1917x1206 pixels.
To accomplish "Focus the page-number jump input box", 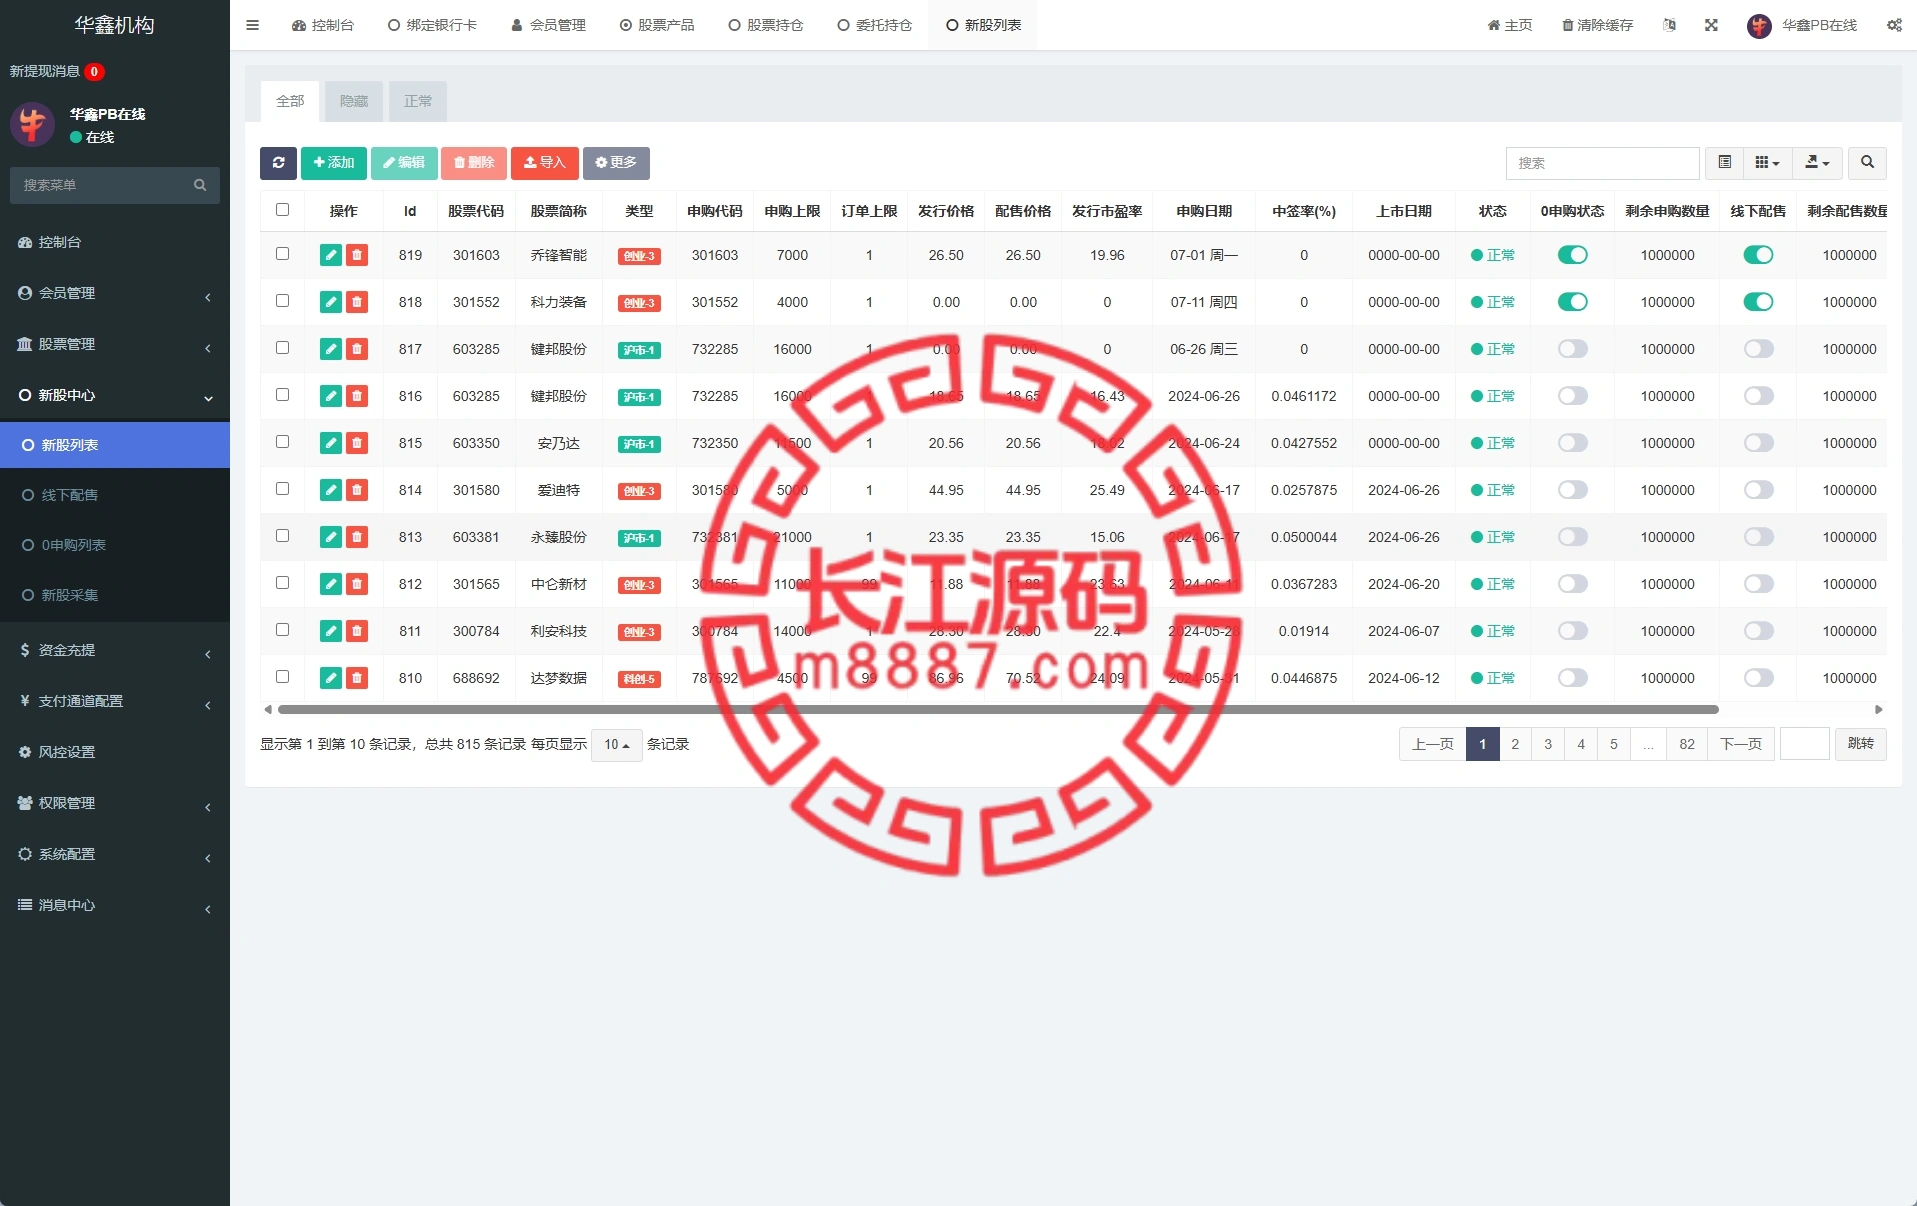I will [1805, 744].
